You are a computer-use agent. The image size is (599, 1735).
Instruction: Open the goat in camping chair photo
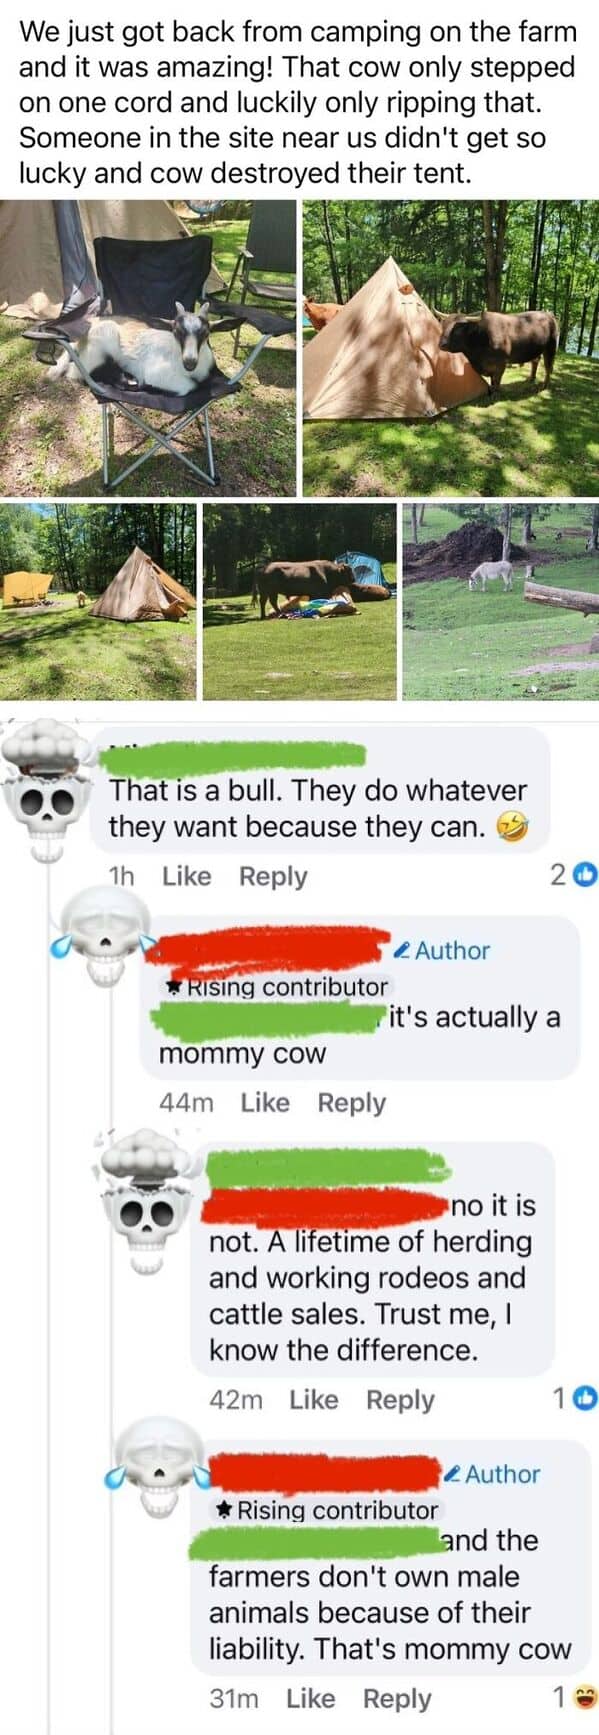point(148,348)
